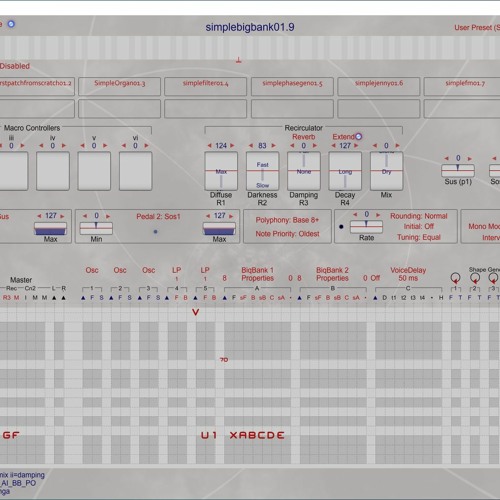Open the Note Priority: Oldest selector
Screen dimensions: 500x500
coord(287,234)
